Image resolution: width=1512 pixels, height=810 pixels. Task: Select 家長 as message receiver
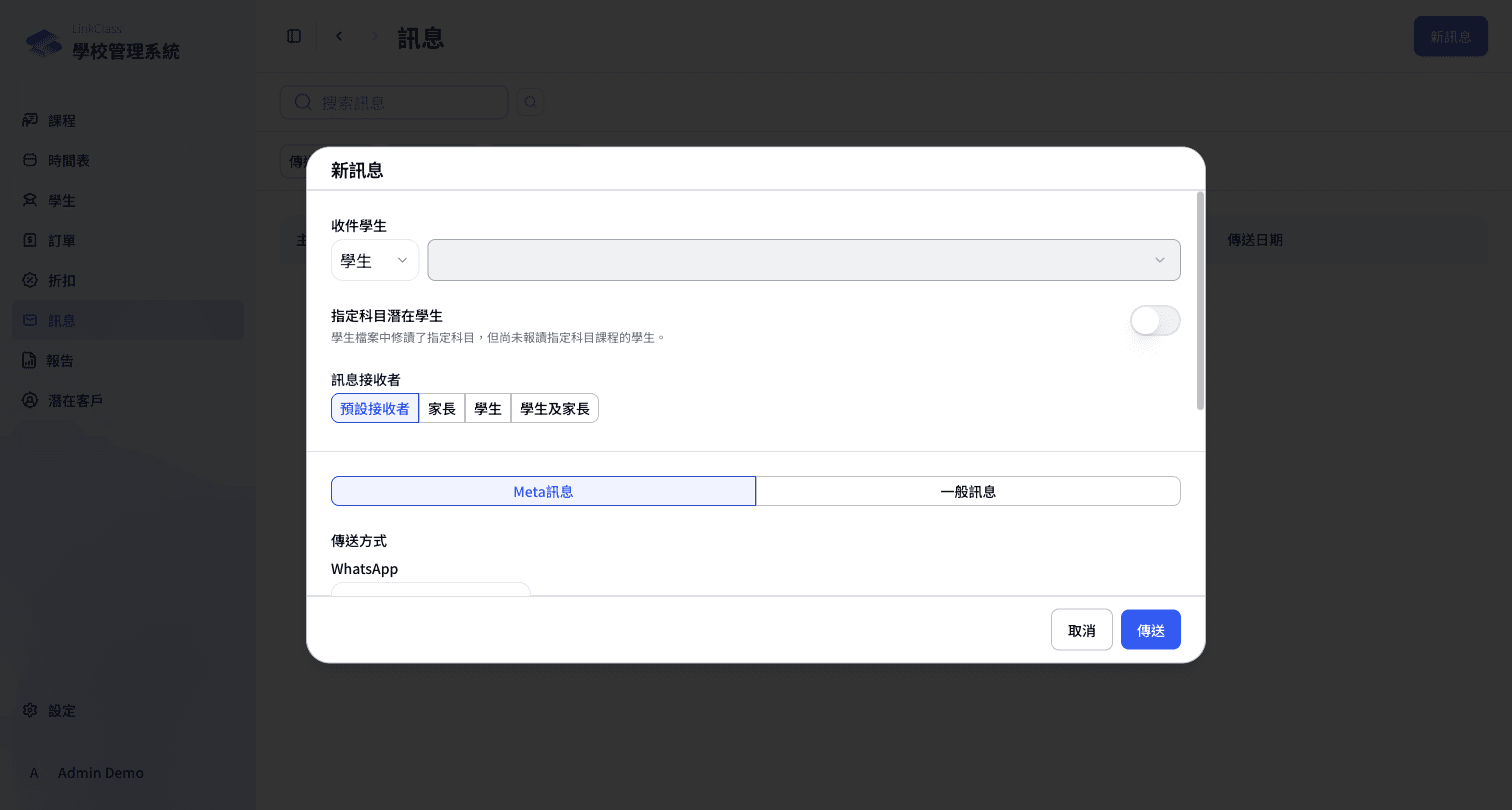point(442,408)
